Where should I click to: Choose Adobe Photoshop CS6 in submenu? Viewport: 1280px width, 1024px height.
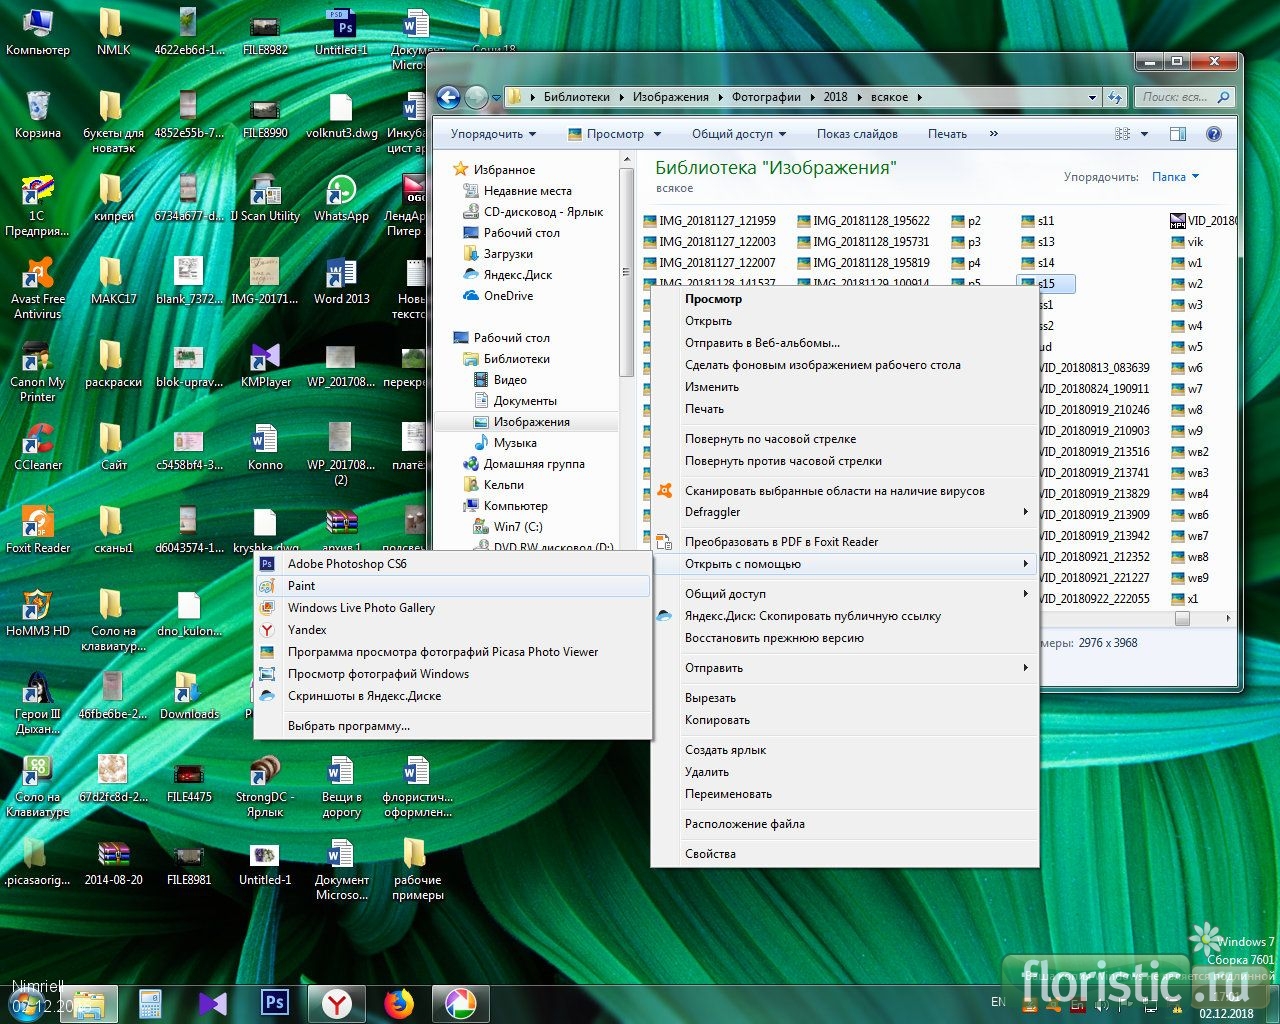click(347, 564)
